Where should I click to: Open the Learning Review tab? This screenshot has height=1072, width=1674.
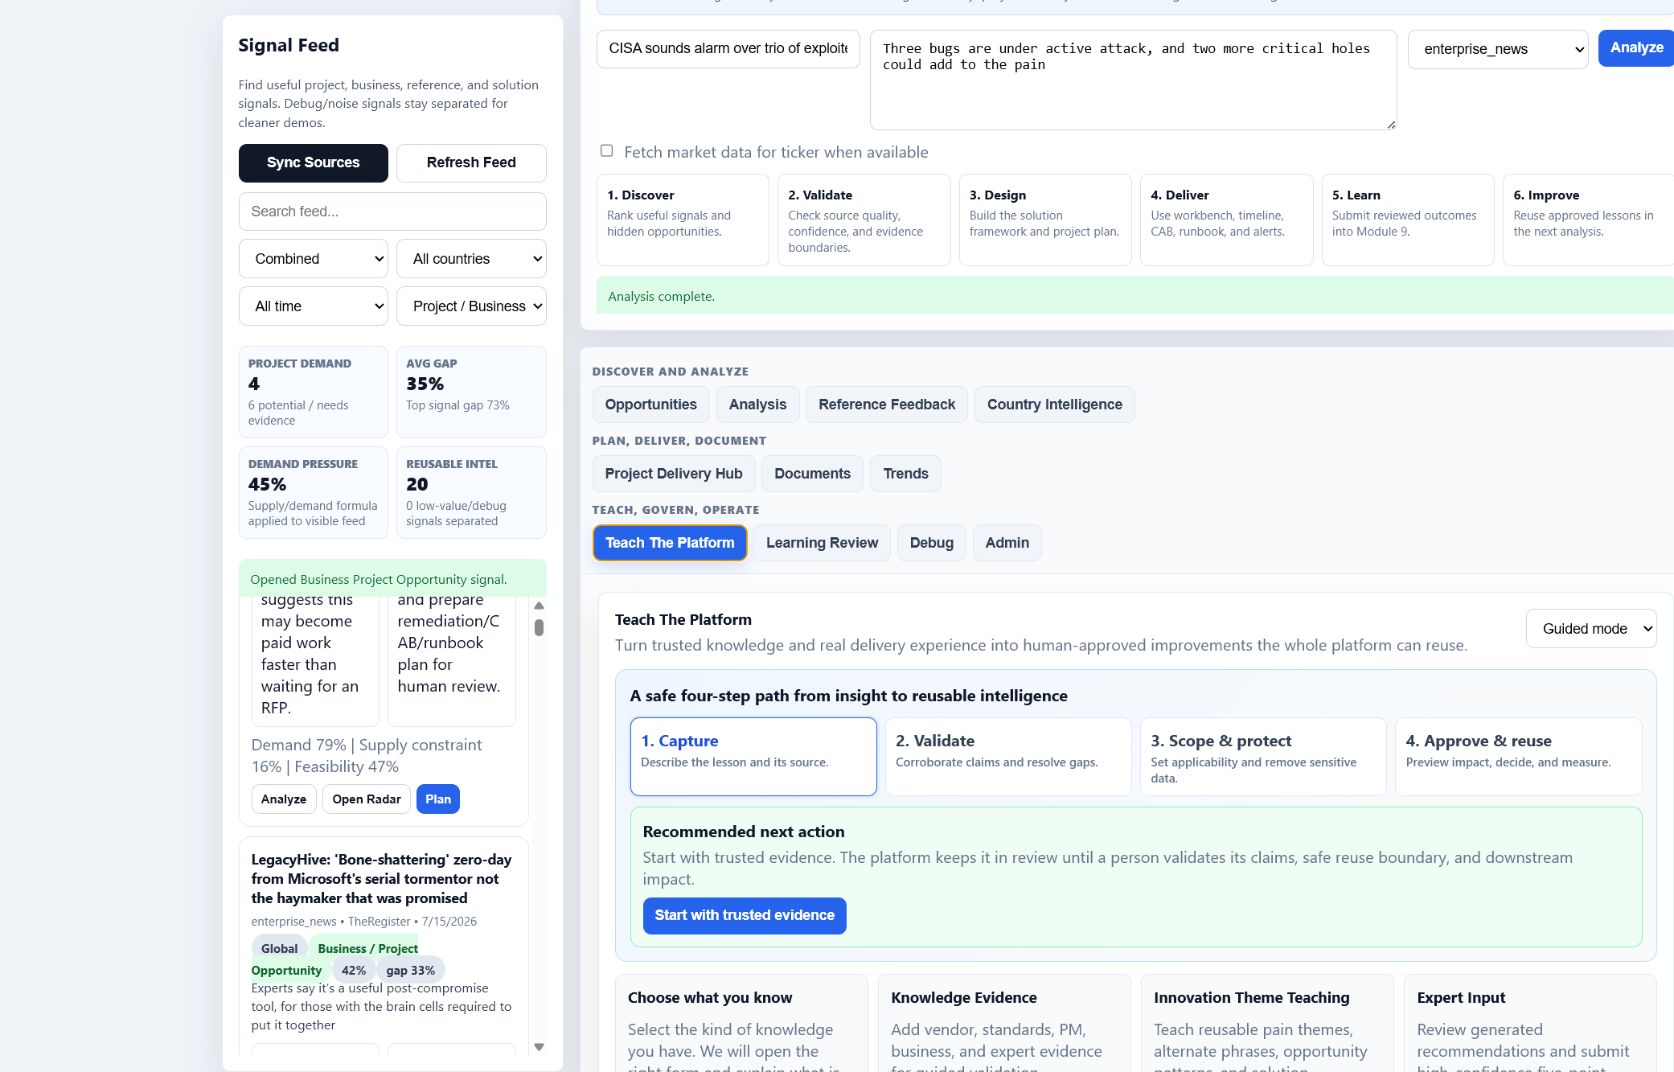[x=822, y=543]
